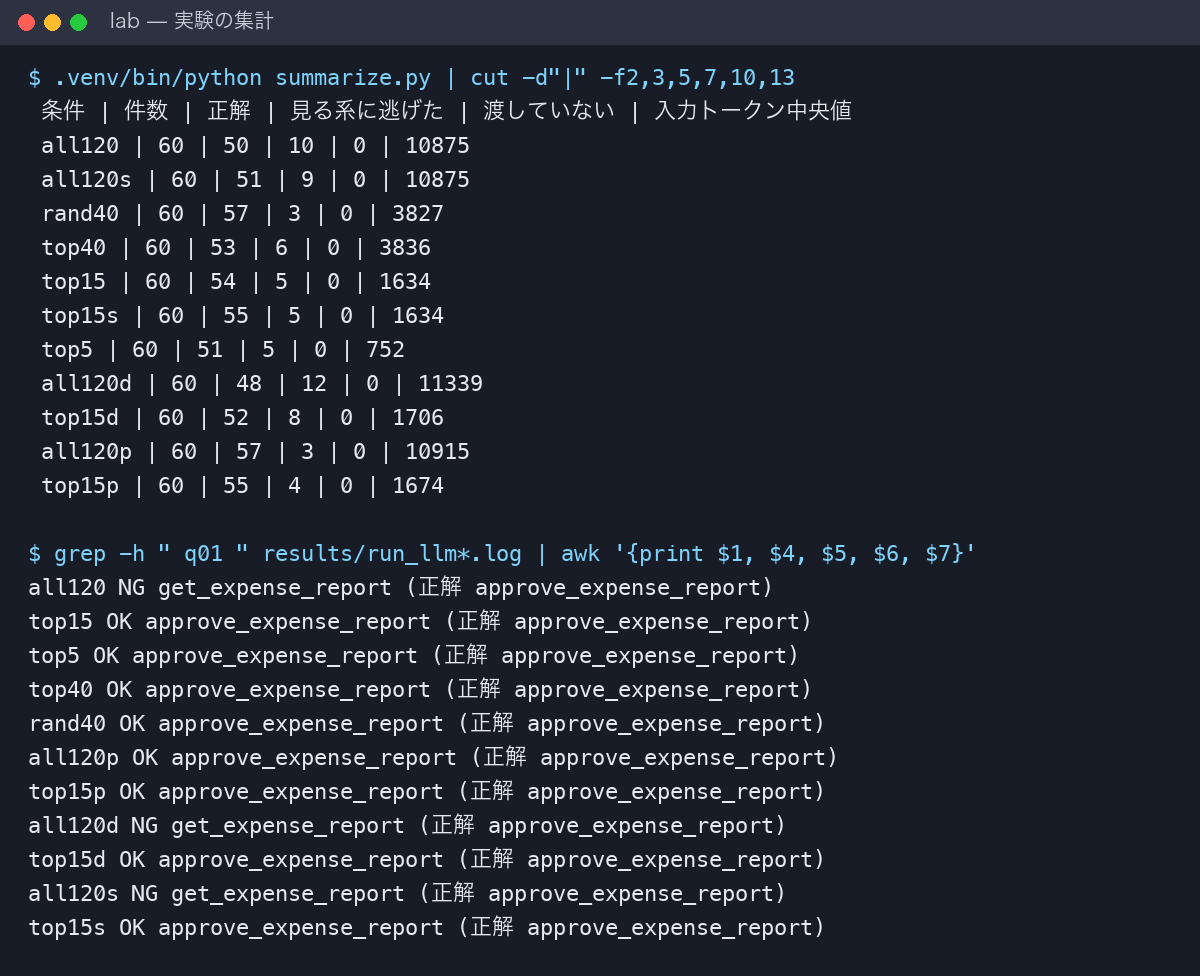Screen dimensions: 1200x976
Task: Click the 'top15d OK approve_expense_report' log line
Action: point(427,860)
